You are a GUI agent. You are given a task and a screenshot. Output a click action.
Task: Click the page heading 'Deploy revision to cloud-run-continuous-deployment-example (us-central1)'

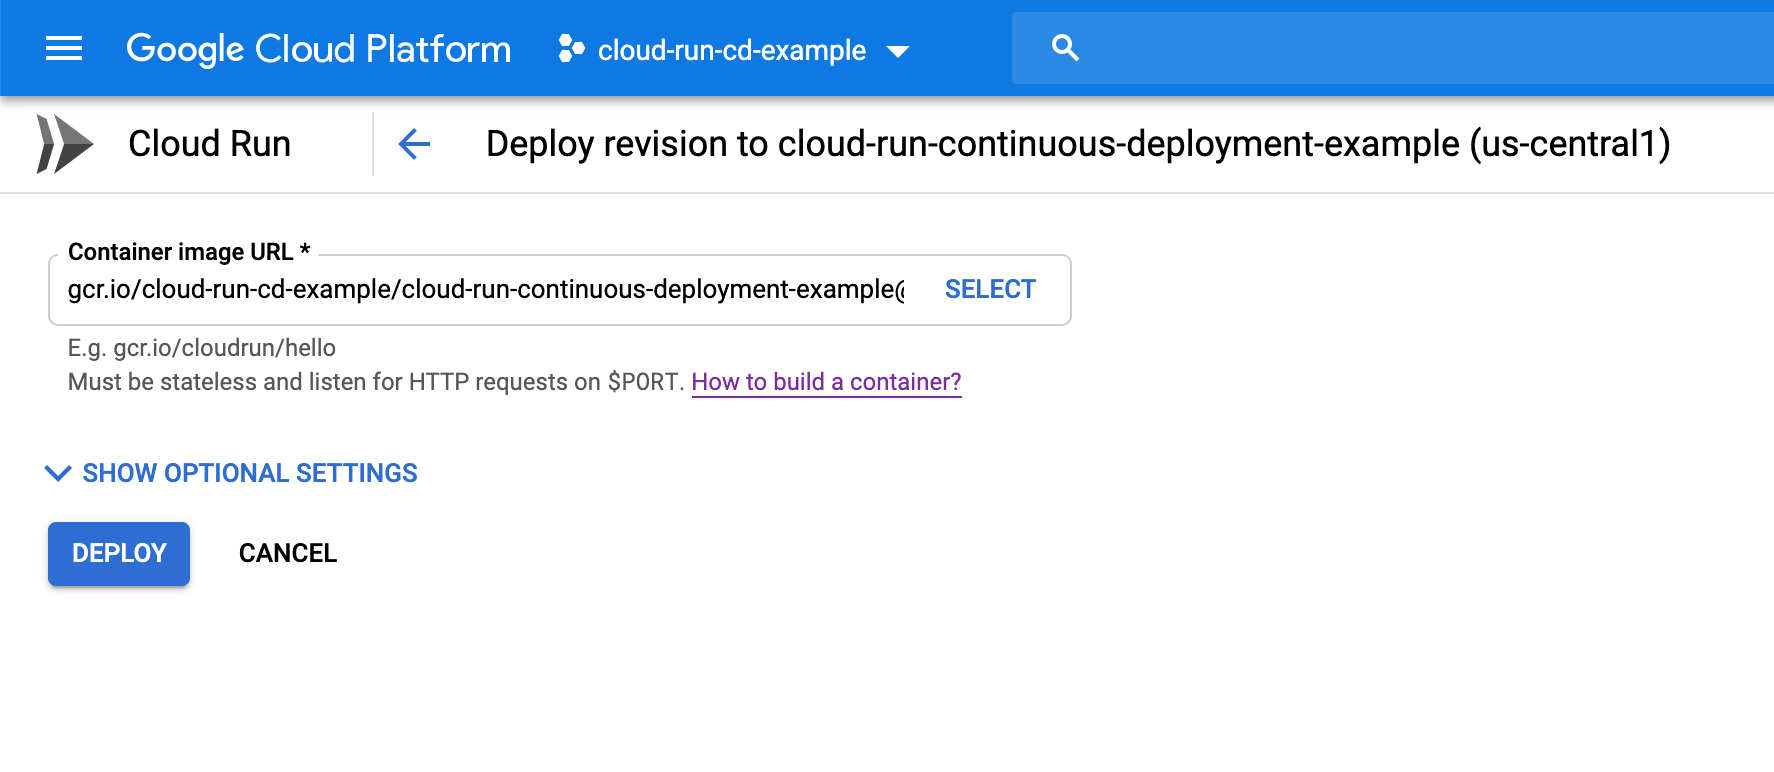1078,144
